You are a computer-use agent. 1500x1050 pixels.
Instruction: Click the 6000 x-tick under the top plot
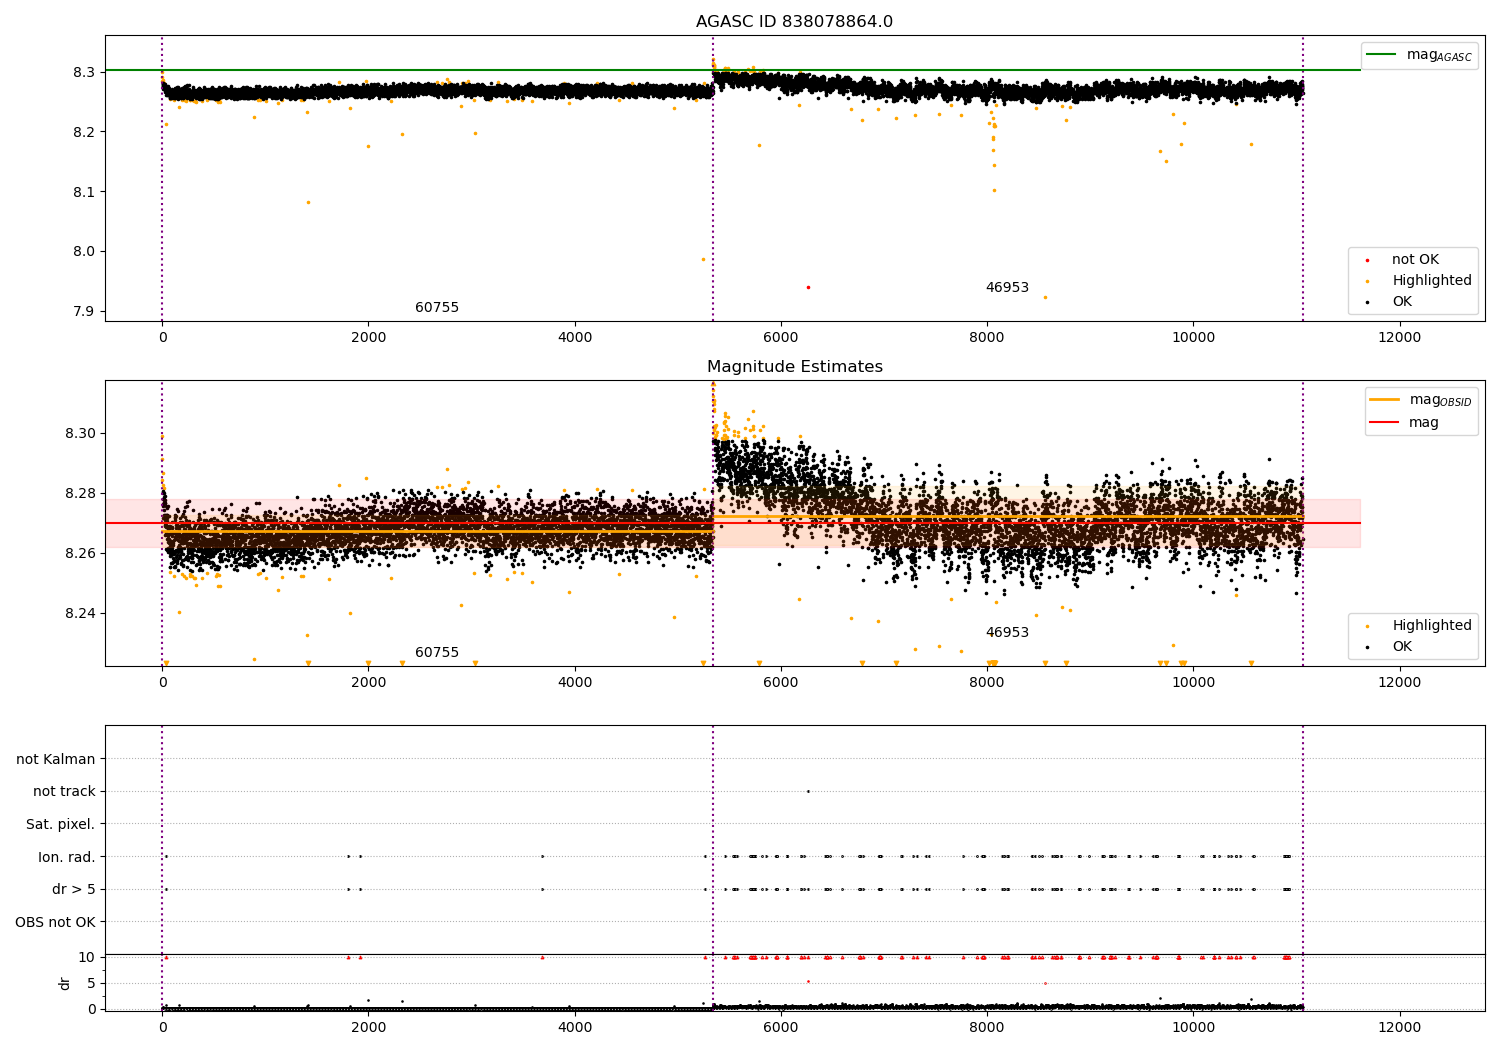[x=781, y=338]
